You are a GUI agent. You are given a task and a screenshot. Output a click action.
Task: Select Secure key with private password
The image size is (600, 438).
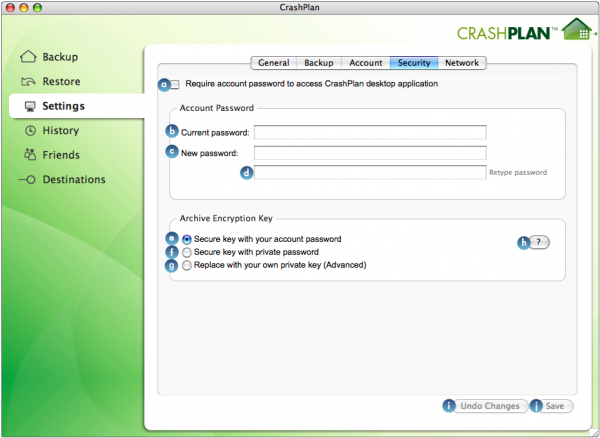186,252
